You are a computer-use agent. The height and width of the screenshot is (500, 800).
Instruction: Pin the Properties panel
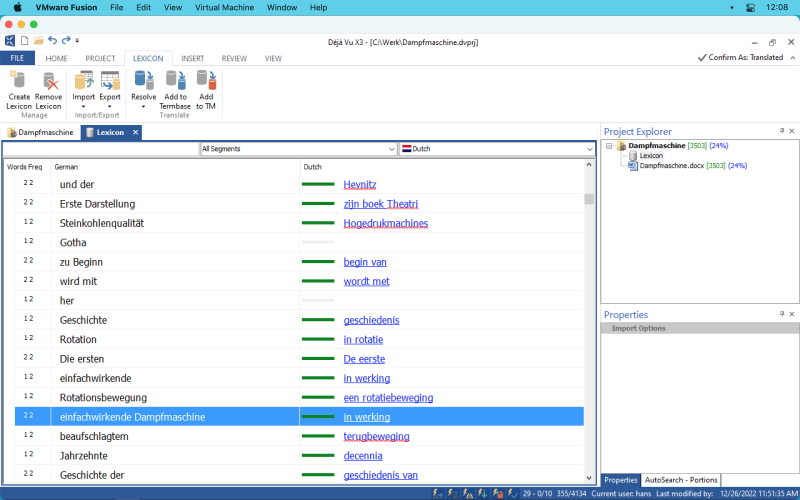[782, 314]
